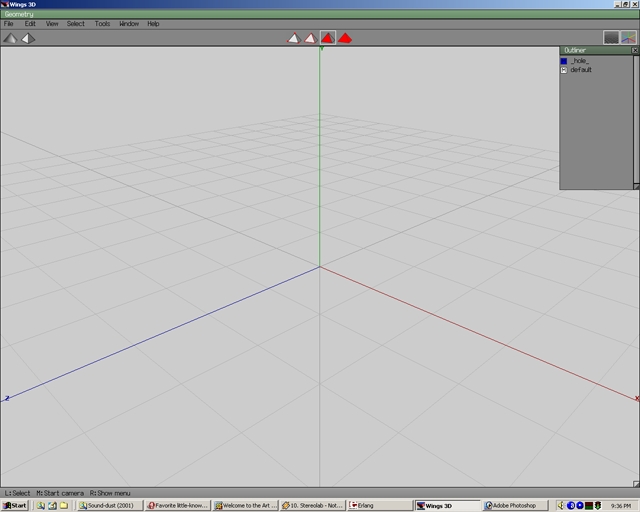Click blue swatch next to _hole_
The height and width of the screenshot is (512, 640).
pyautogui.click(x=564, y=61)
